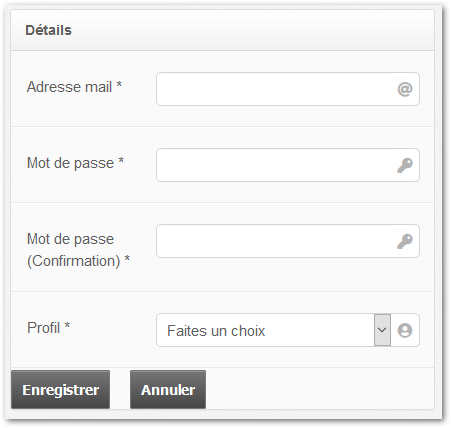Click the asterisk next to Profil

[x=67, y=325]
